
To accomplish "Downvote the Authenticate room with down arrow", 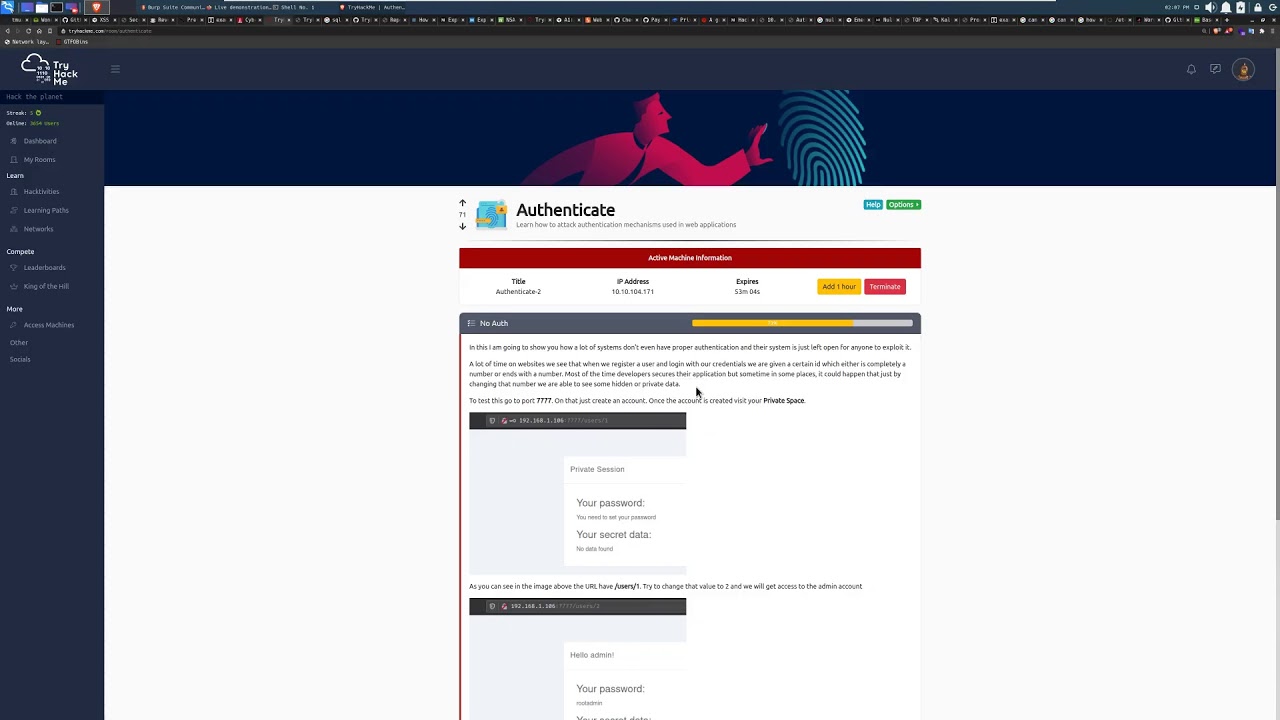I will [x=462, y=226].
